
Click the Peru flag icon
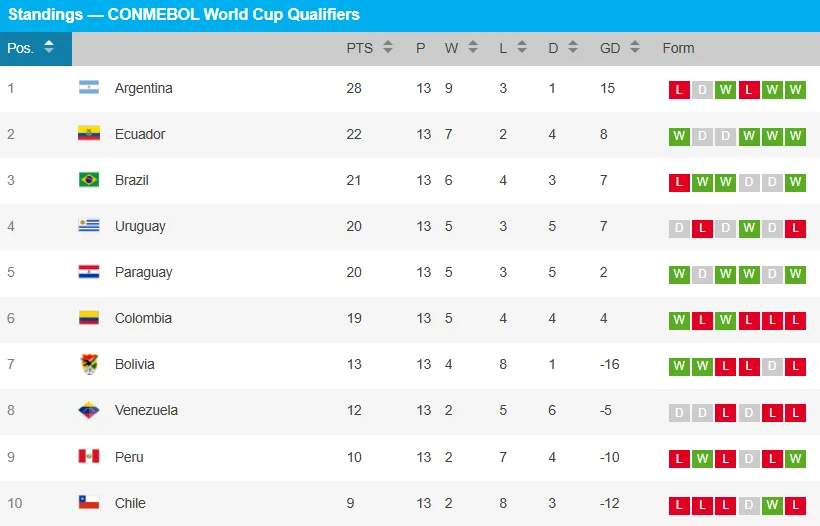tap(89, 457)
